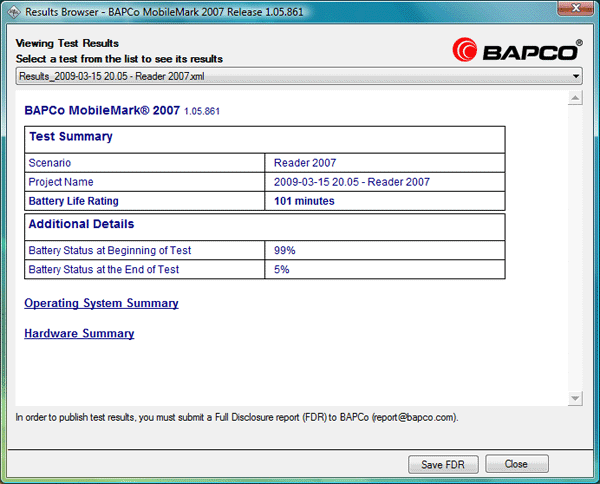This screenshot has width=600, height=484.
Task: Open the Operating System Summary link
Action: (x=101, y=303)
